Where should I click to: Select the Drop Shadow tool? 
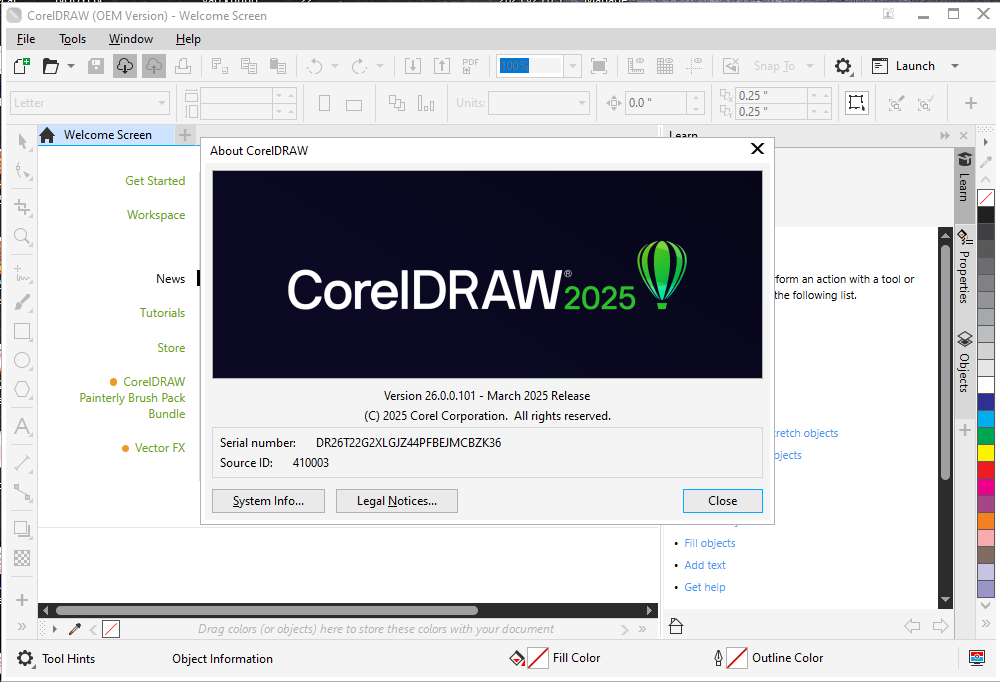(x=22, y=530)
